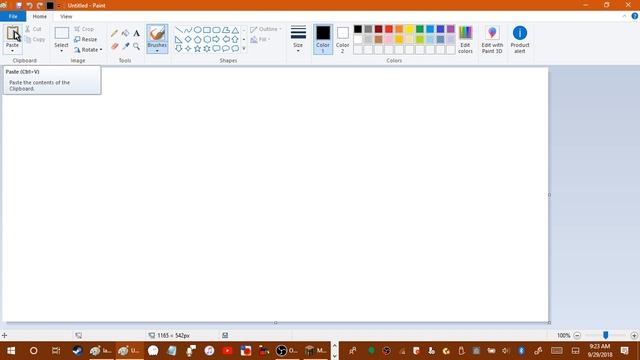Pick the Curve shape
The image size is (640, 360).
point(188,30)
